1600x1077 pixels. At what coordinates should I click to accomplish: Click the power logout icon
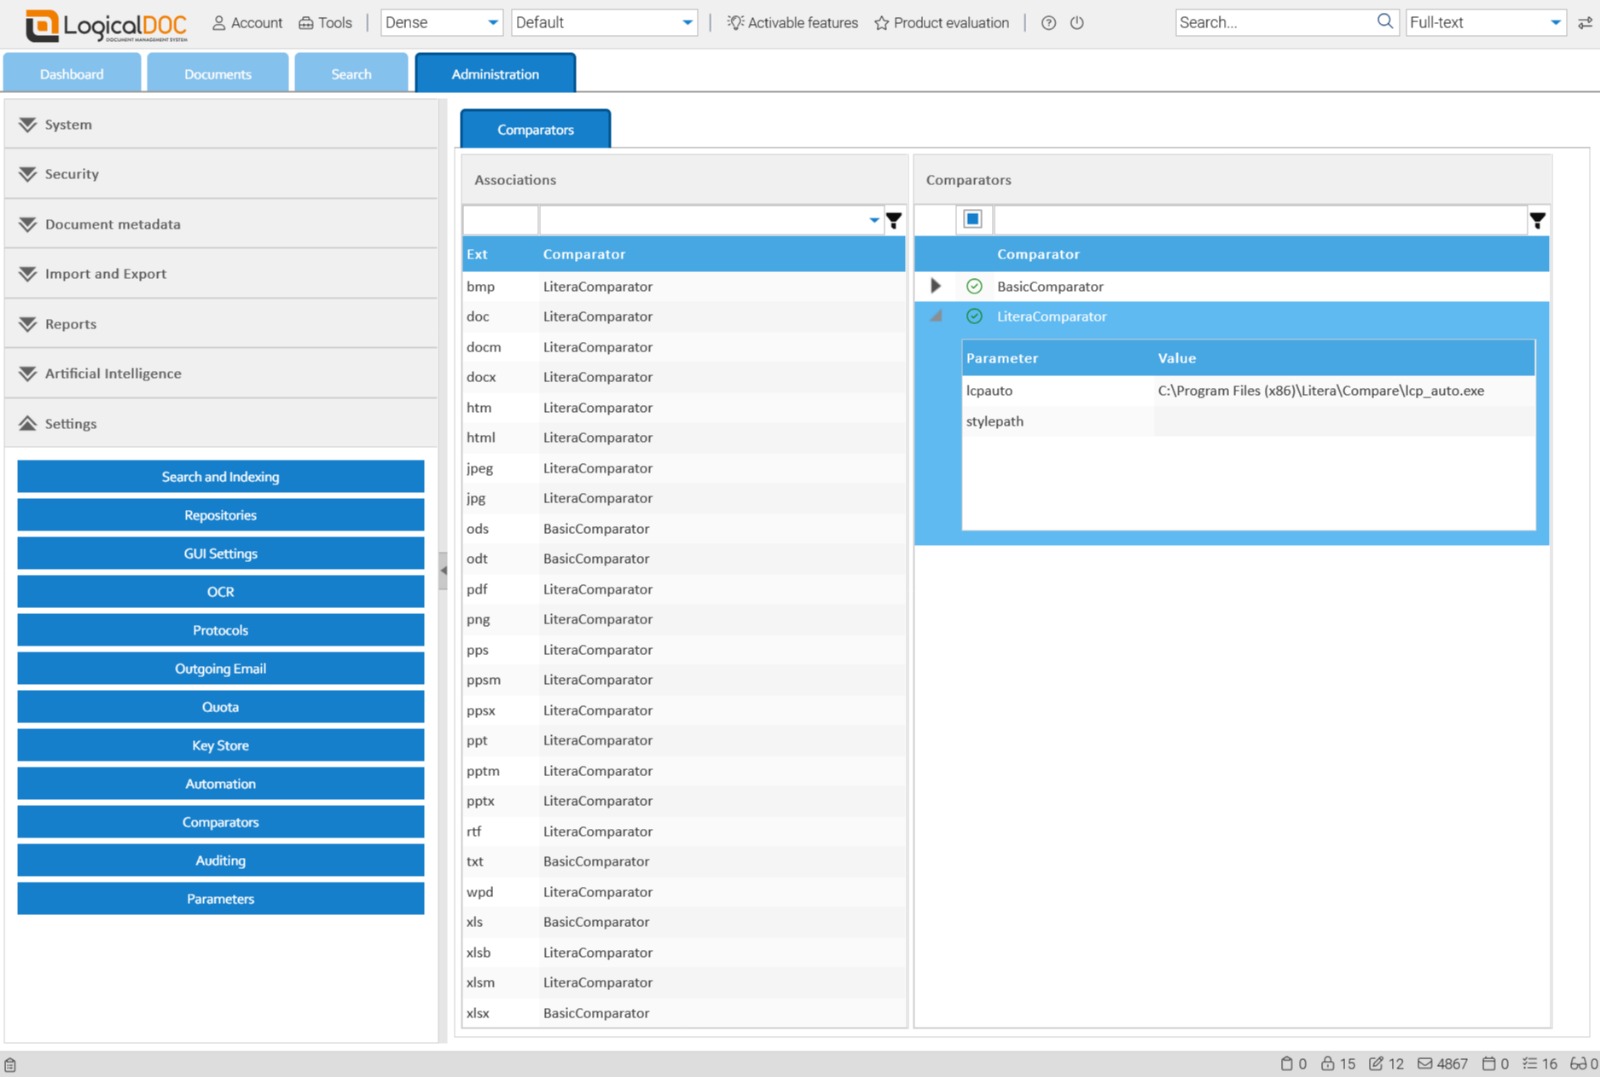(x=1077, y=23)
